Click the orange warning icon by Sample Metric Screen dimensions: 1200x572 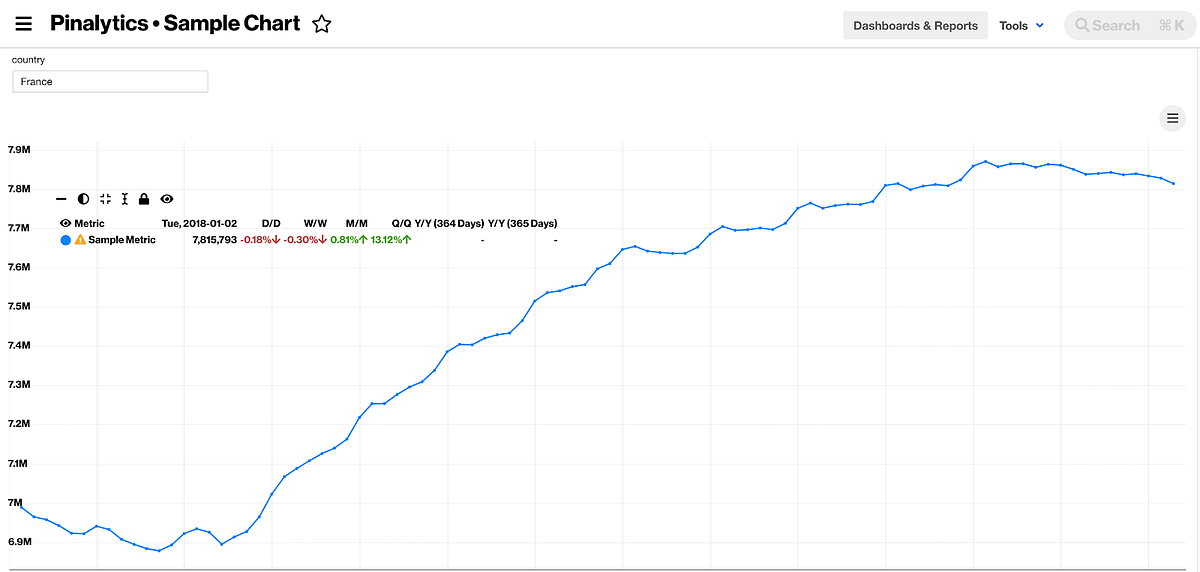[x=81, y=240]
